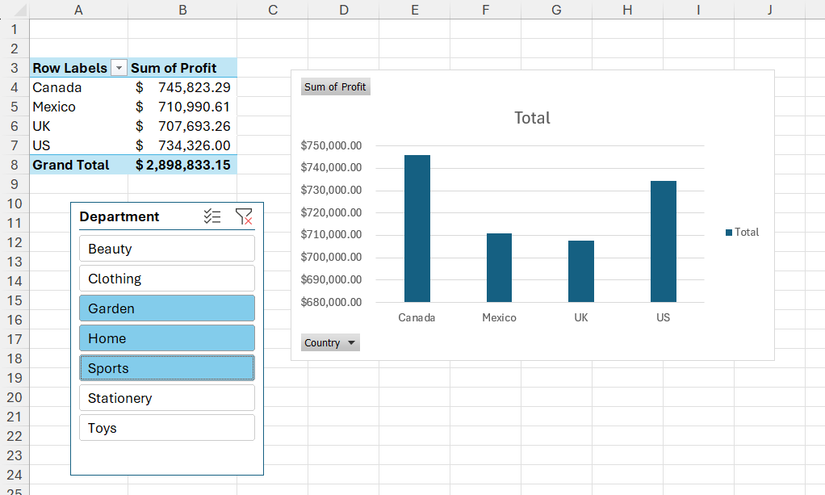Click the chart title Total

click(532, 118)
